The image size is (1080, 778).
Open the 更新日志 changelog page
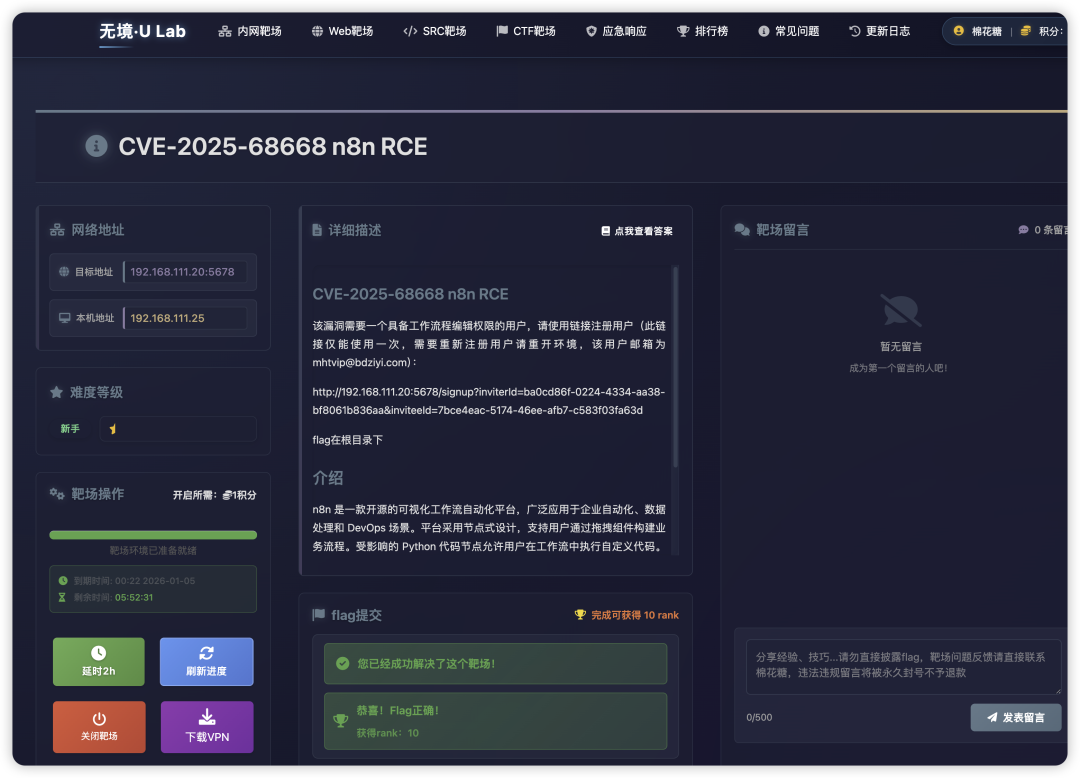point(880,31)
